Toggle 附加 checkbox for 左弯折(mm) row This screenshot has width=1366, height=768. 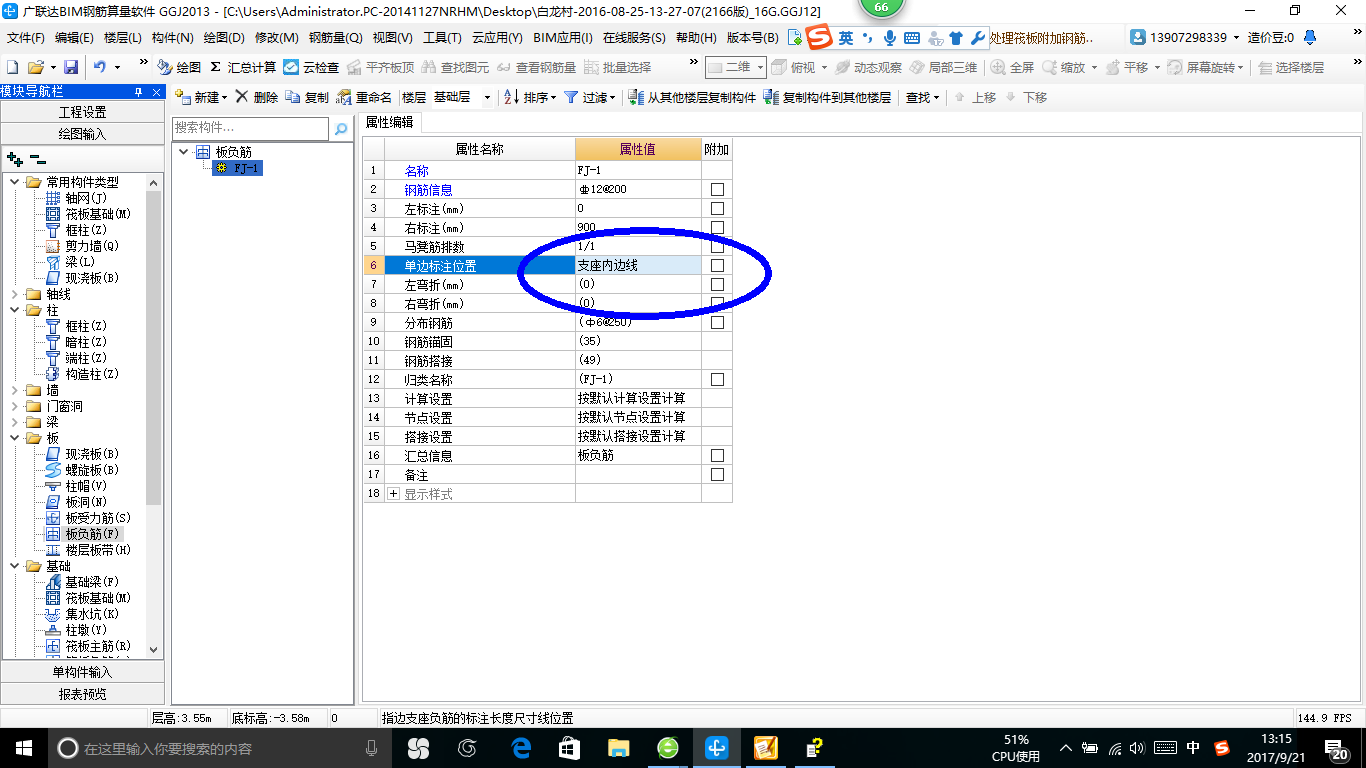tap(717, 285)
